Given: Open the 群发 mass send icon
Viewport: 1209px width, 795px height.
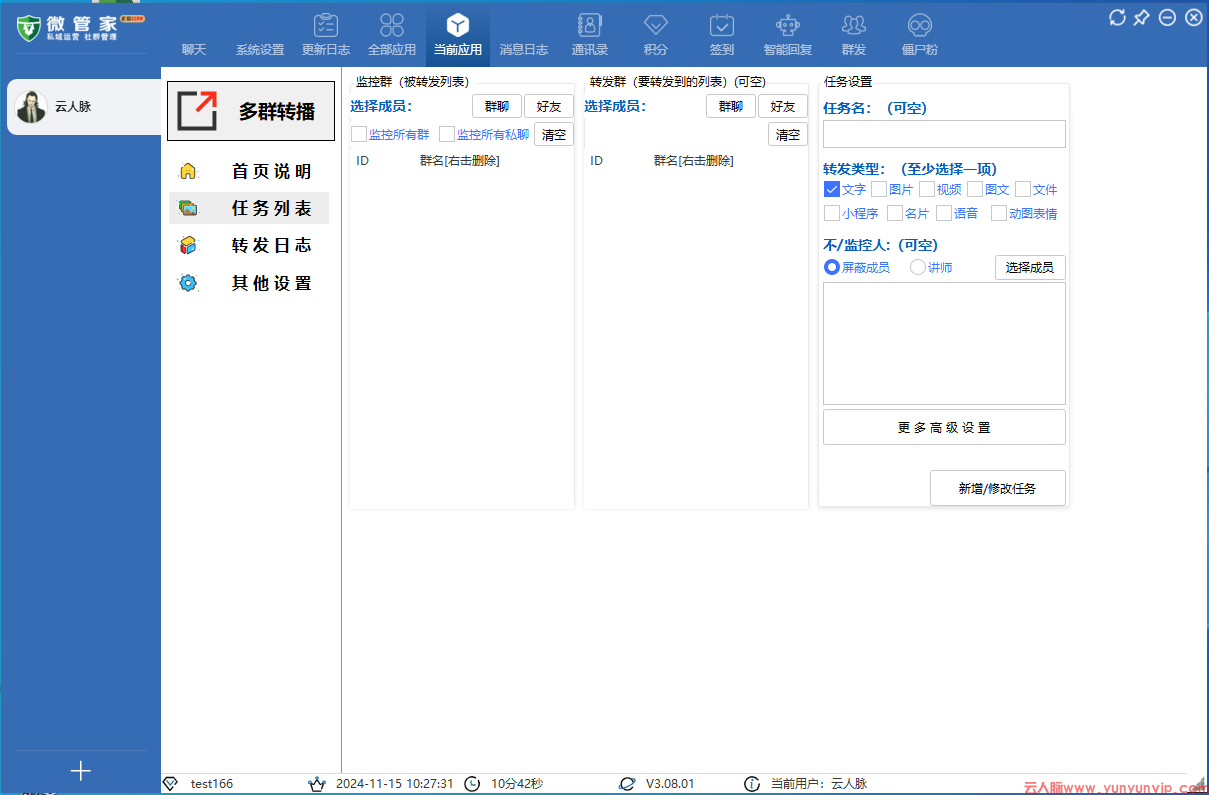Looking at the screenshot, I should (x=854, y=27).
